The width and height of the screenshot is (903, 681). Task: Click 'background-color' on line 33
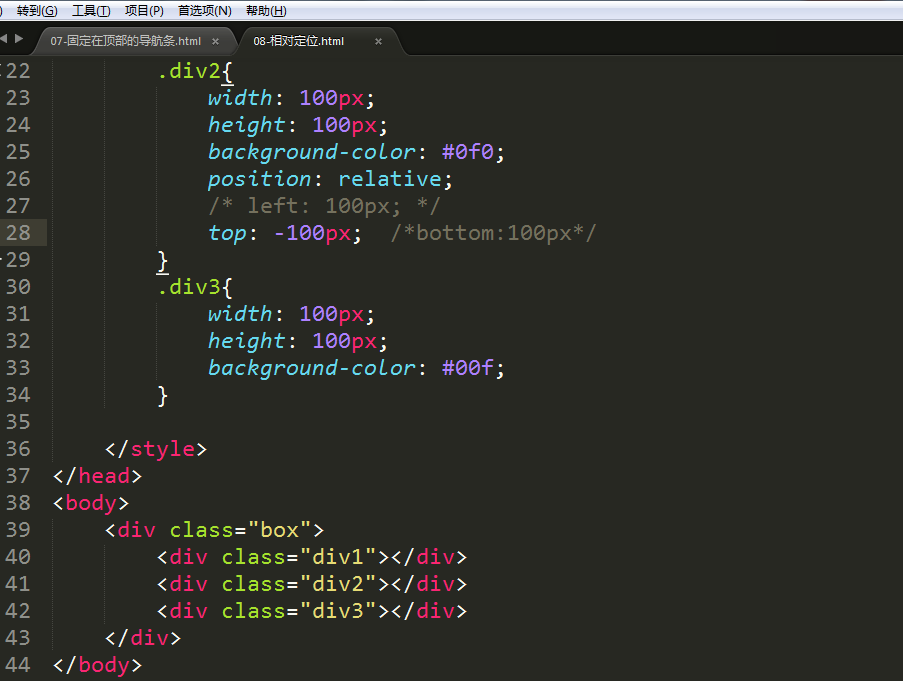311,368
